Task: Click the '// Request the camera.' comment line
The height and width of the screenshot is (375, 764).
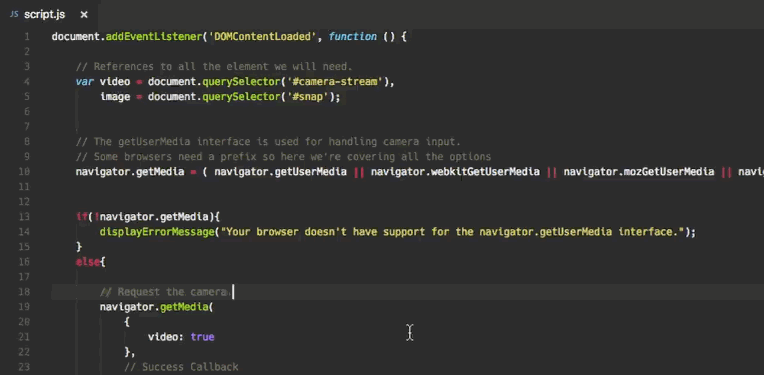Action: tap(166, 292)
